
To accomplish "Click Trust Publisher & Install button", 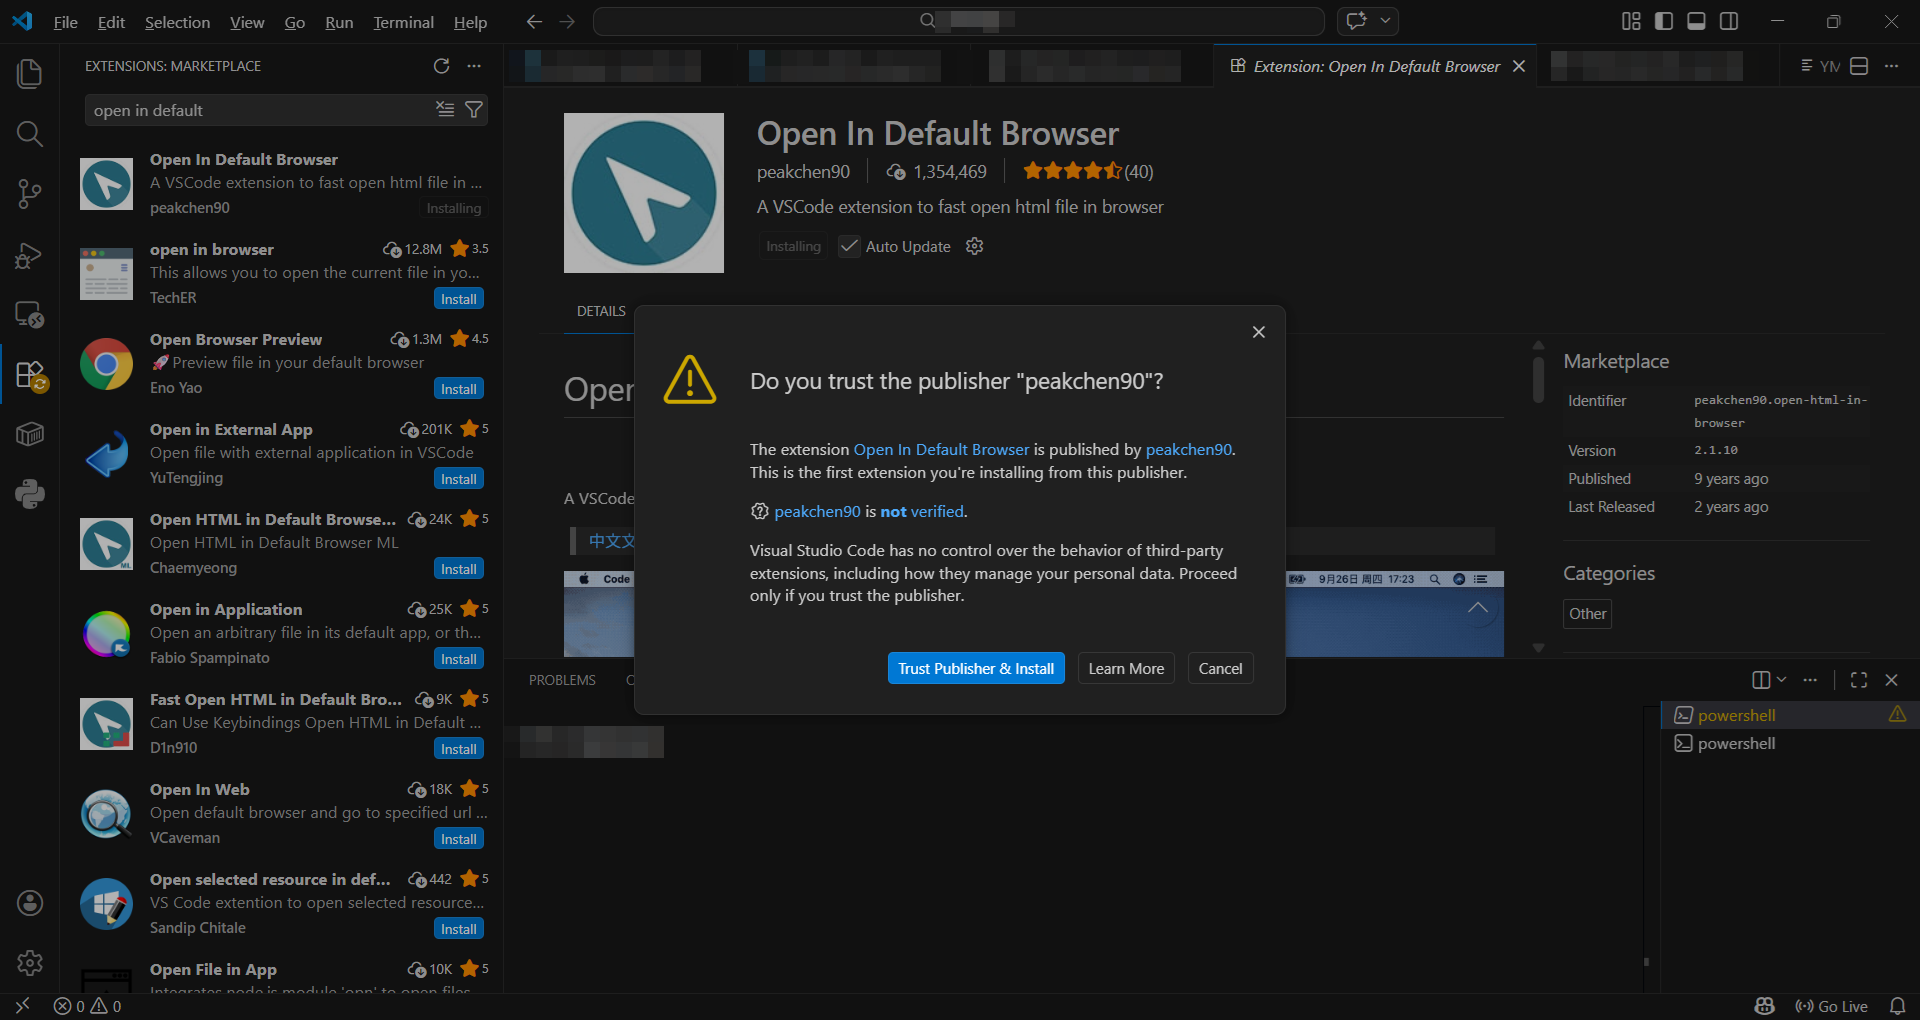I will tap(975, 669).
